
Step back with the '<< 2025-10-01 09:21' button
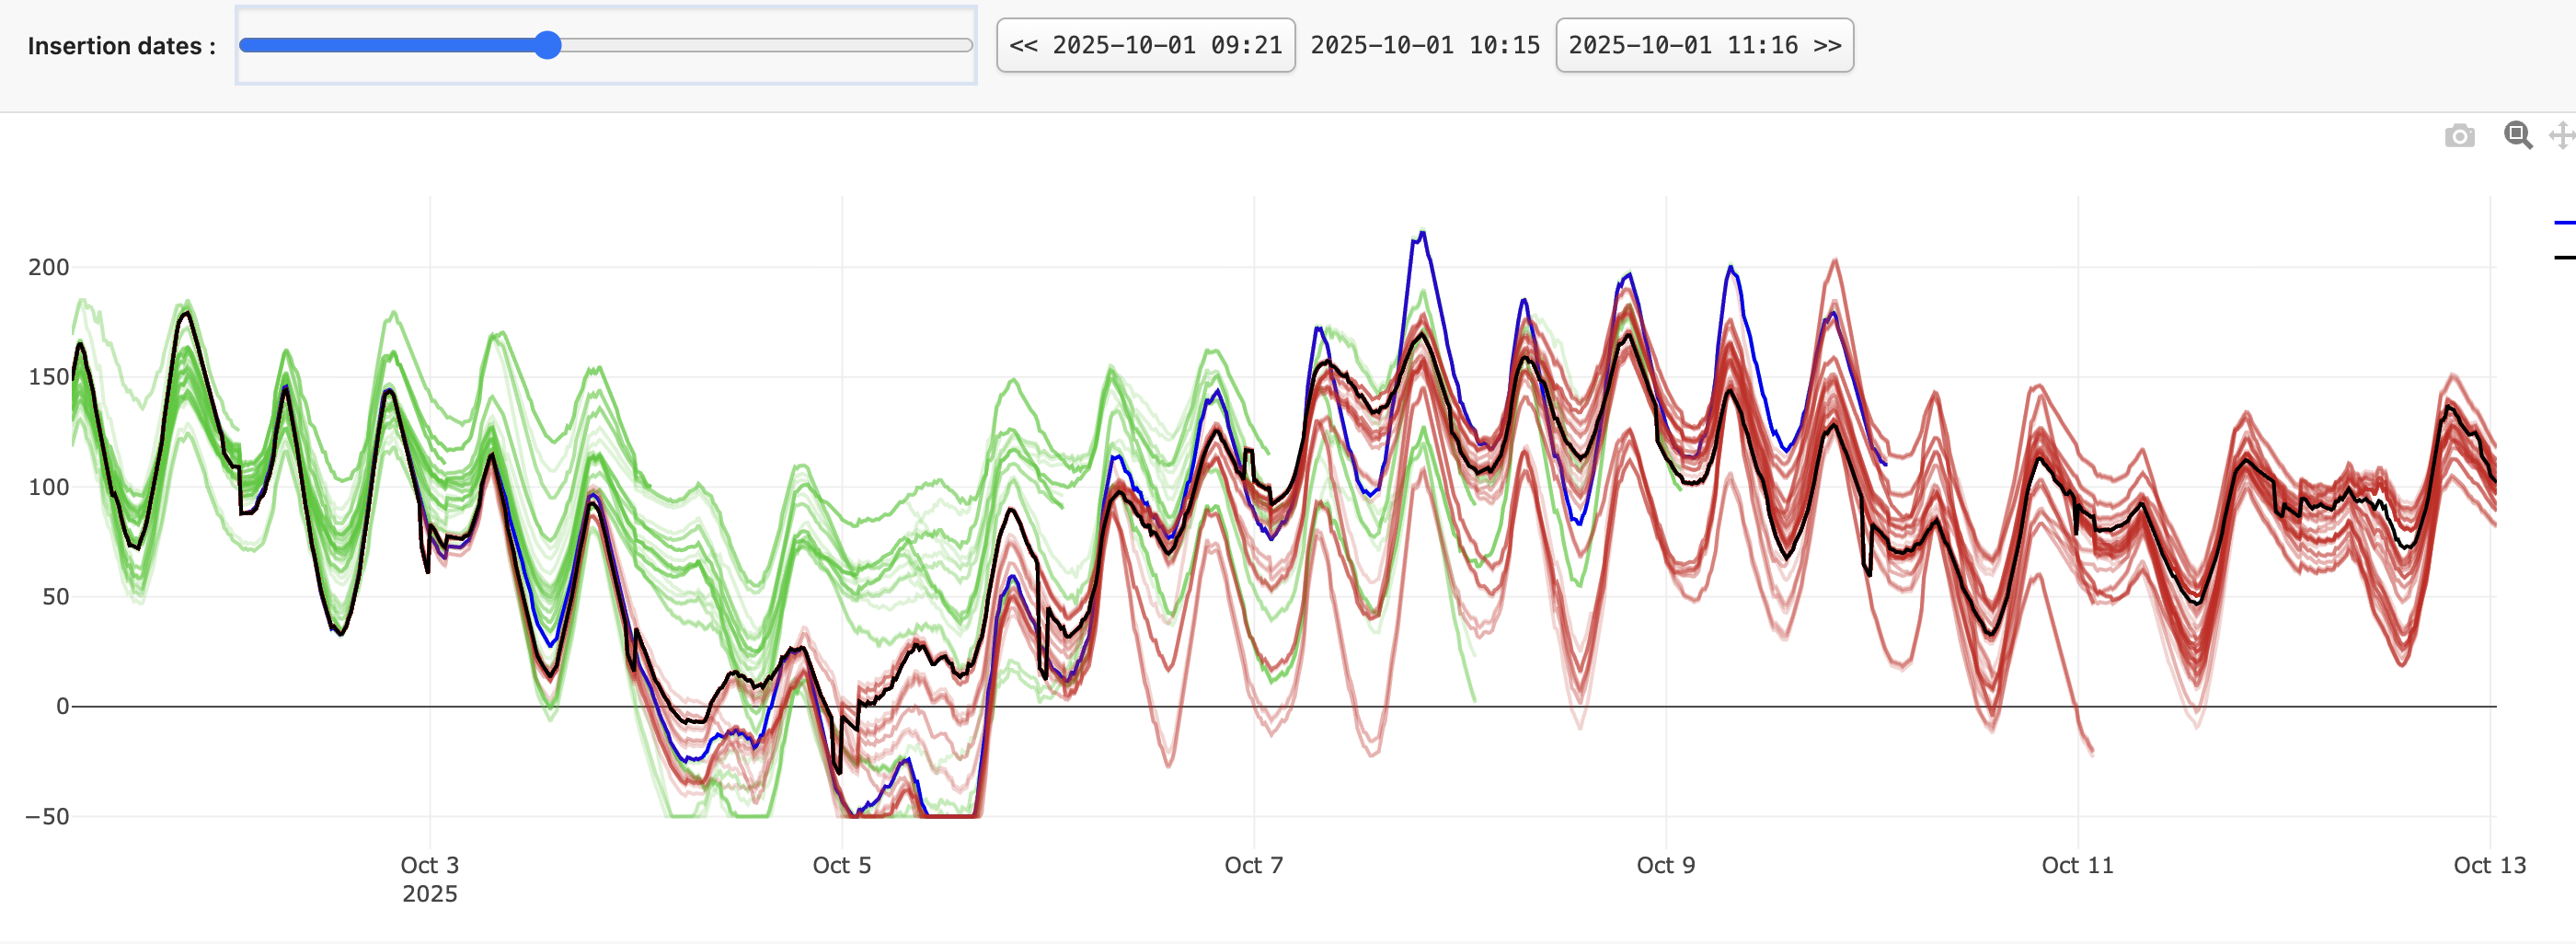pyautogui.click(x=1144, y=44)
